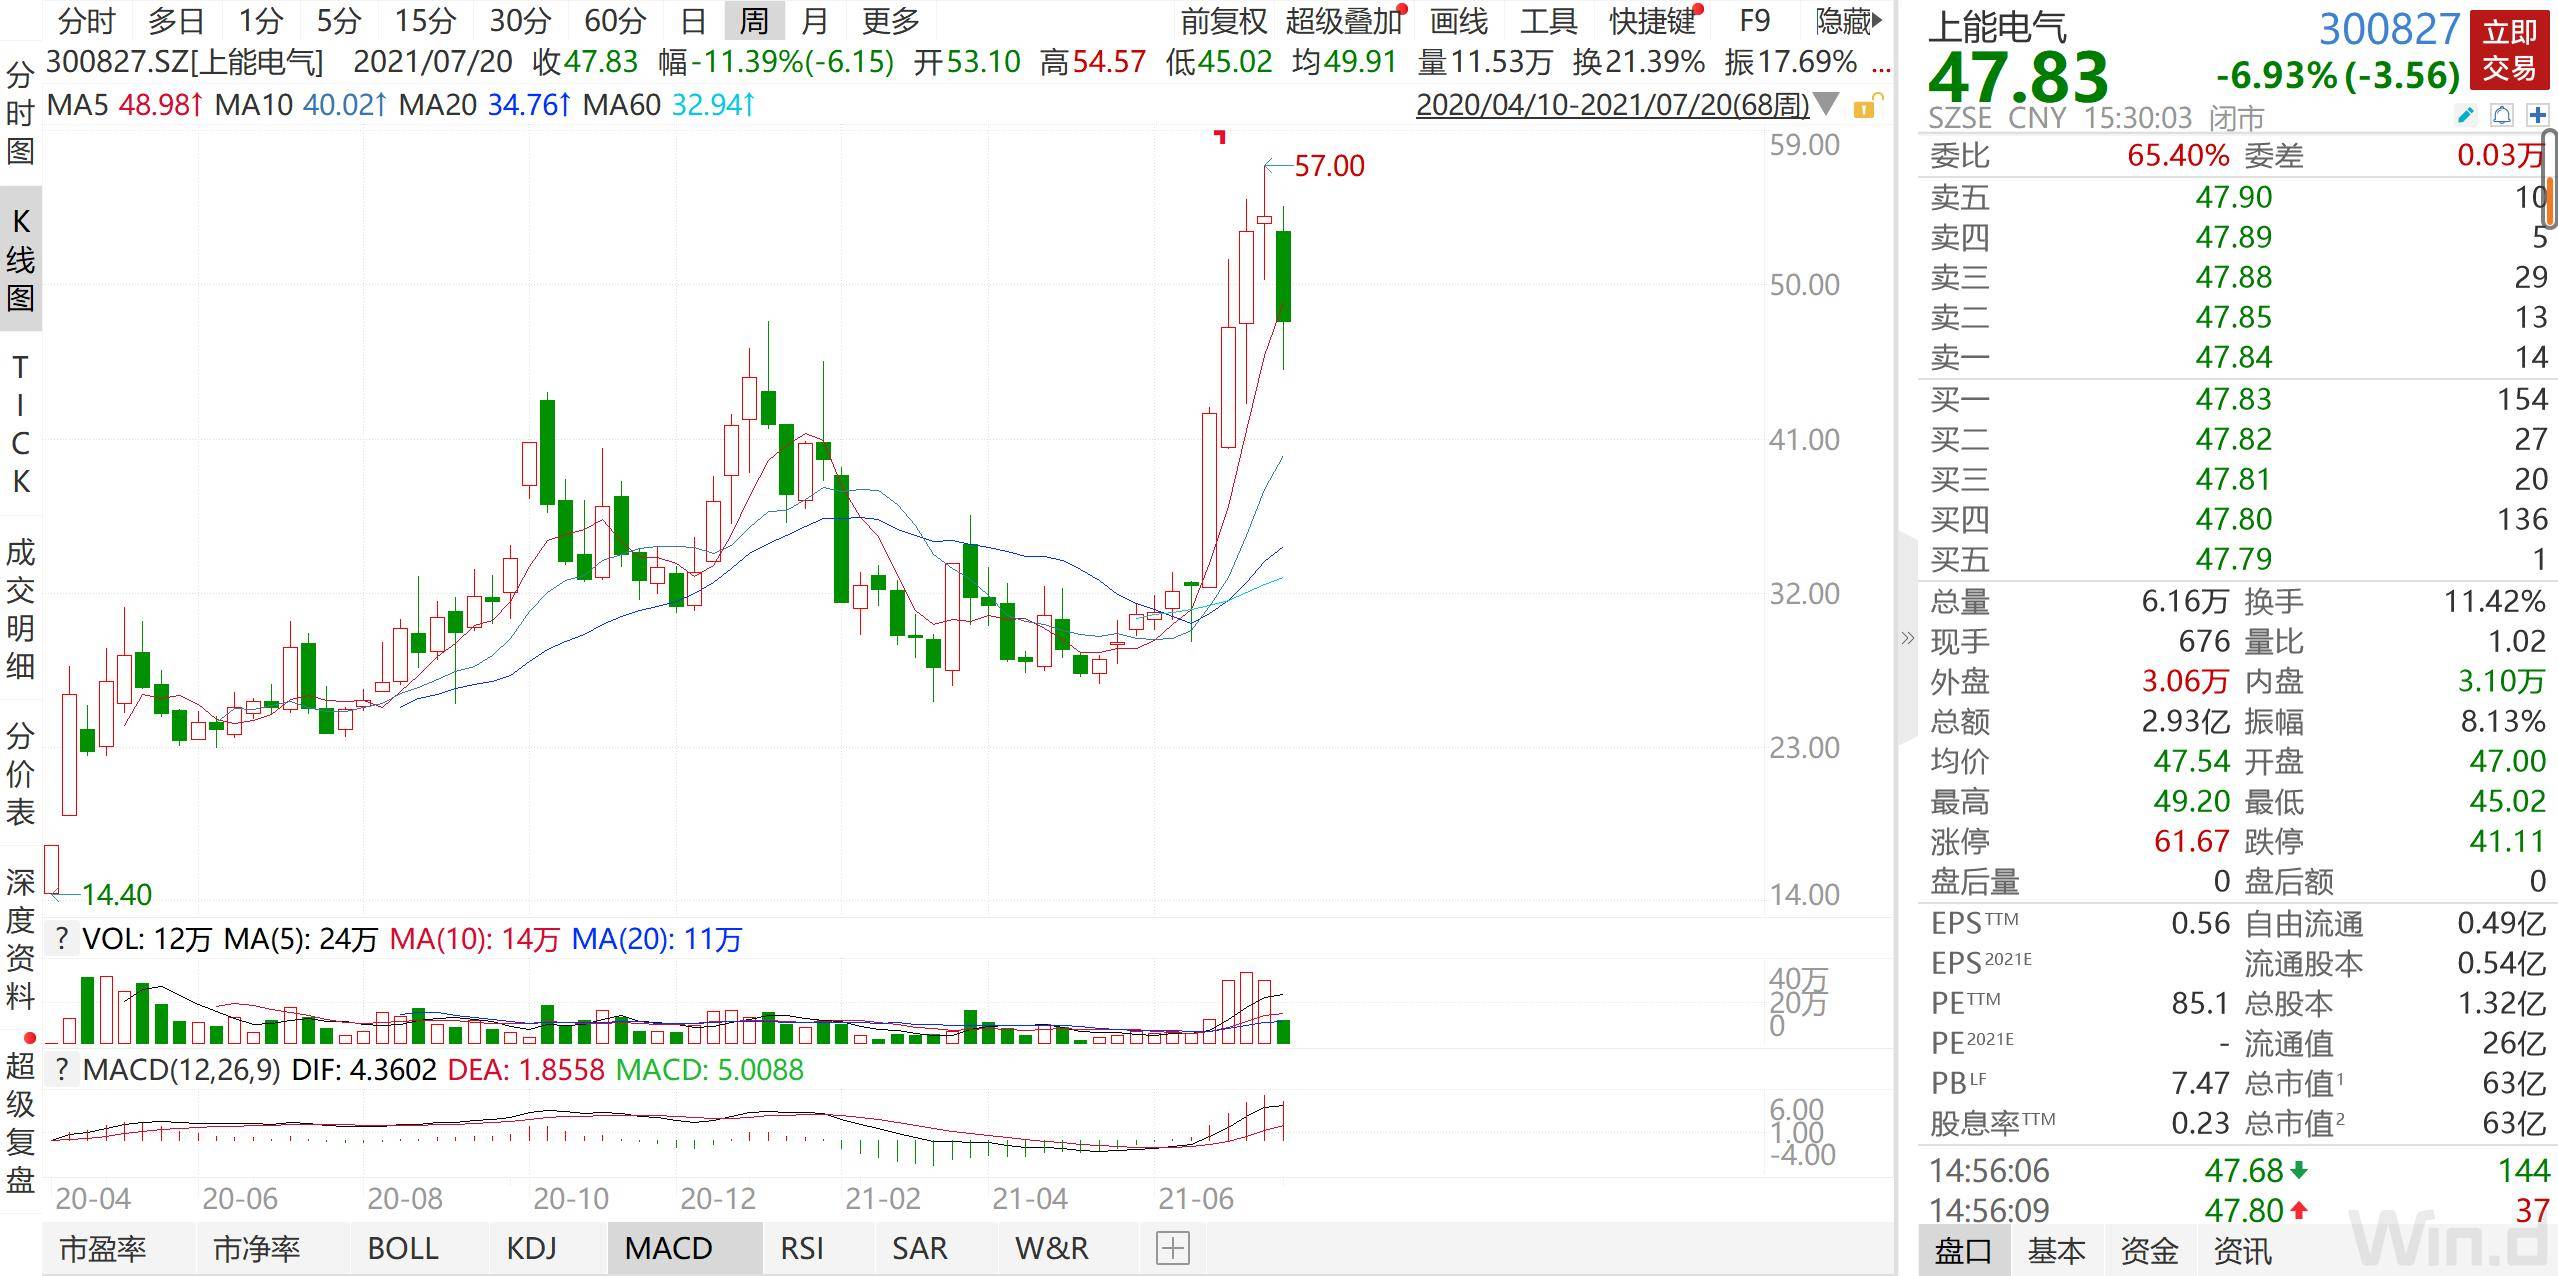Viewport: 2558px width, 1276px height.
Task: Click the 14.40 low price marker
Action: tap(117, 894)
